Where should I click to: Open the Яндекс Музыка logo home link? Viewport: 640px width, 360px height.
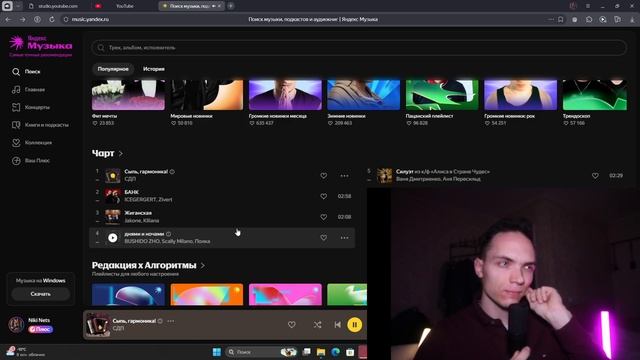(x=41, y=45)
